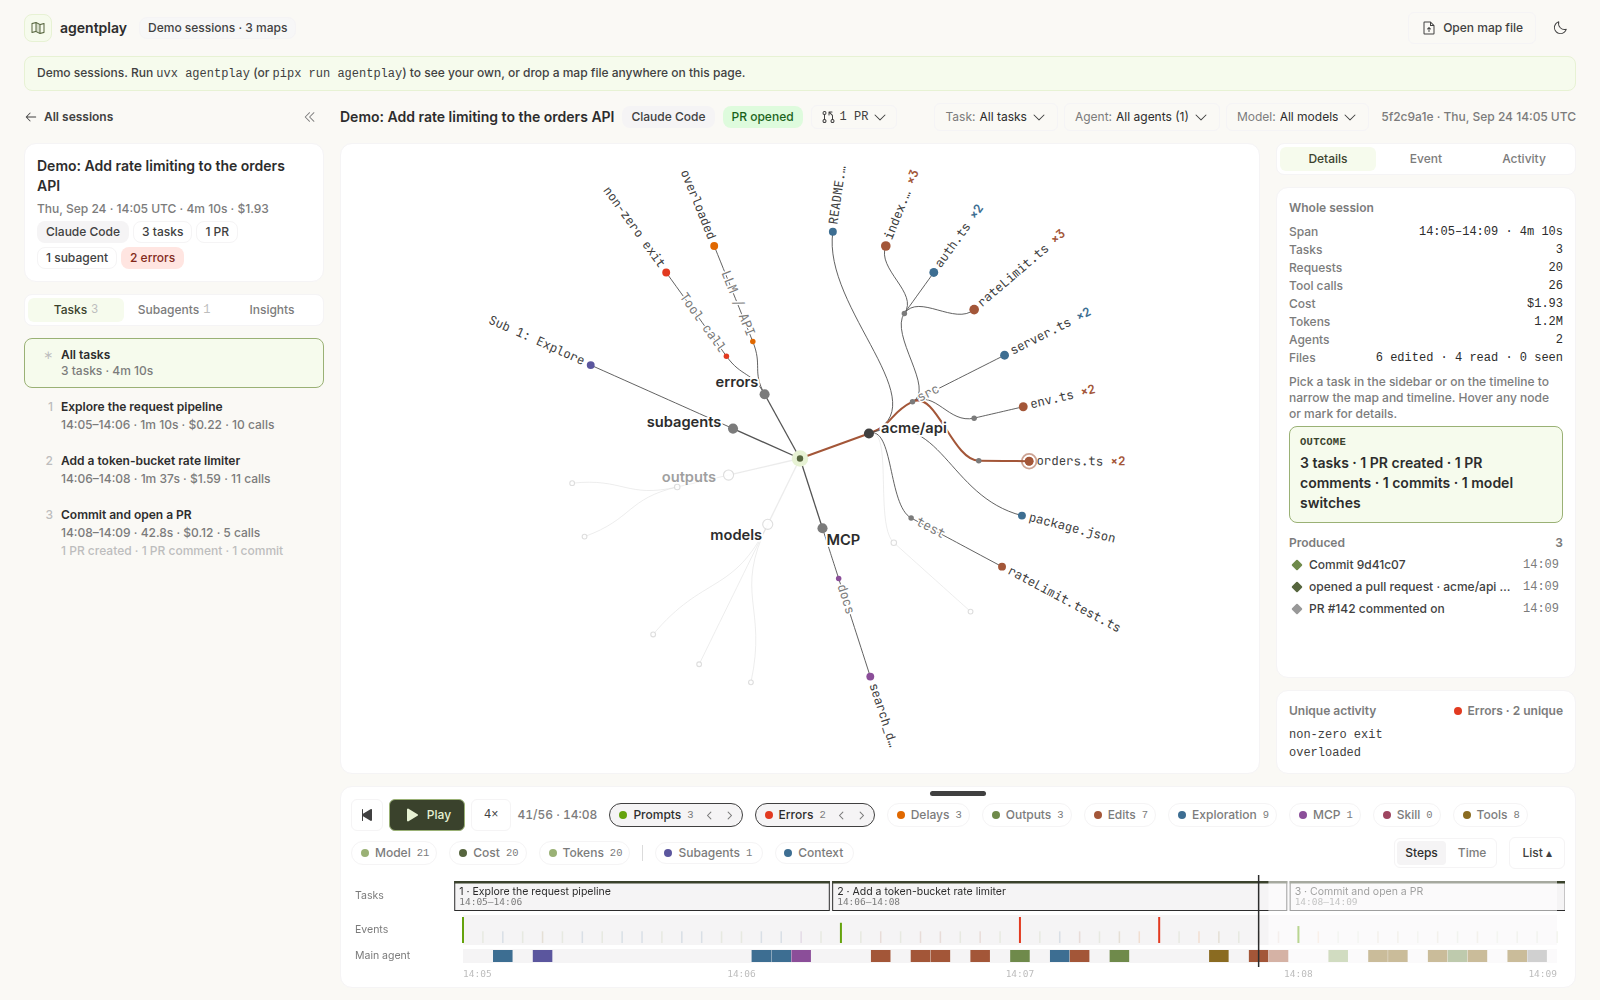The height and width of the screenshot is (1000, 1600).
Task: Click the Open map file button
Action: click(x=1473, y=28)
